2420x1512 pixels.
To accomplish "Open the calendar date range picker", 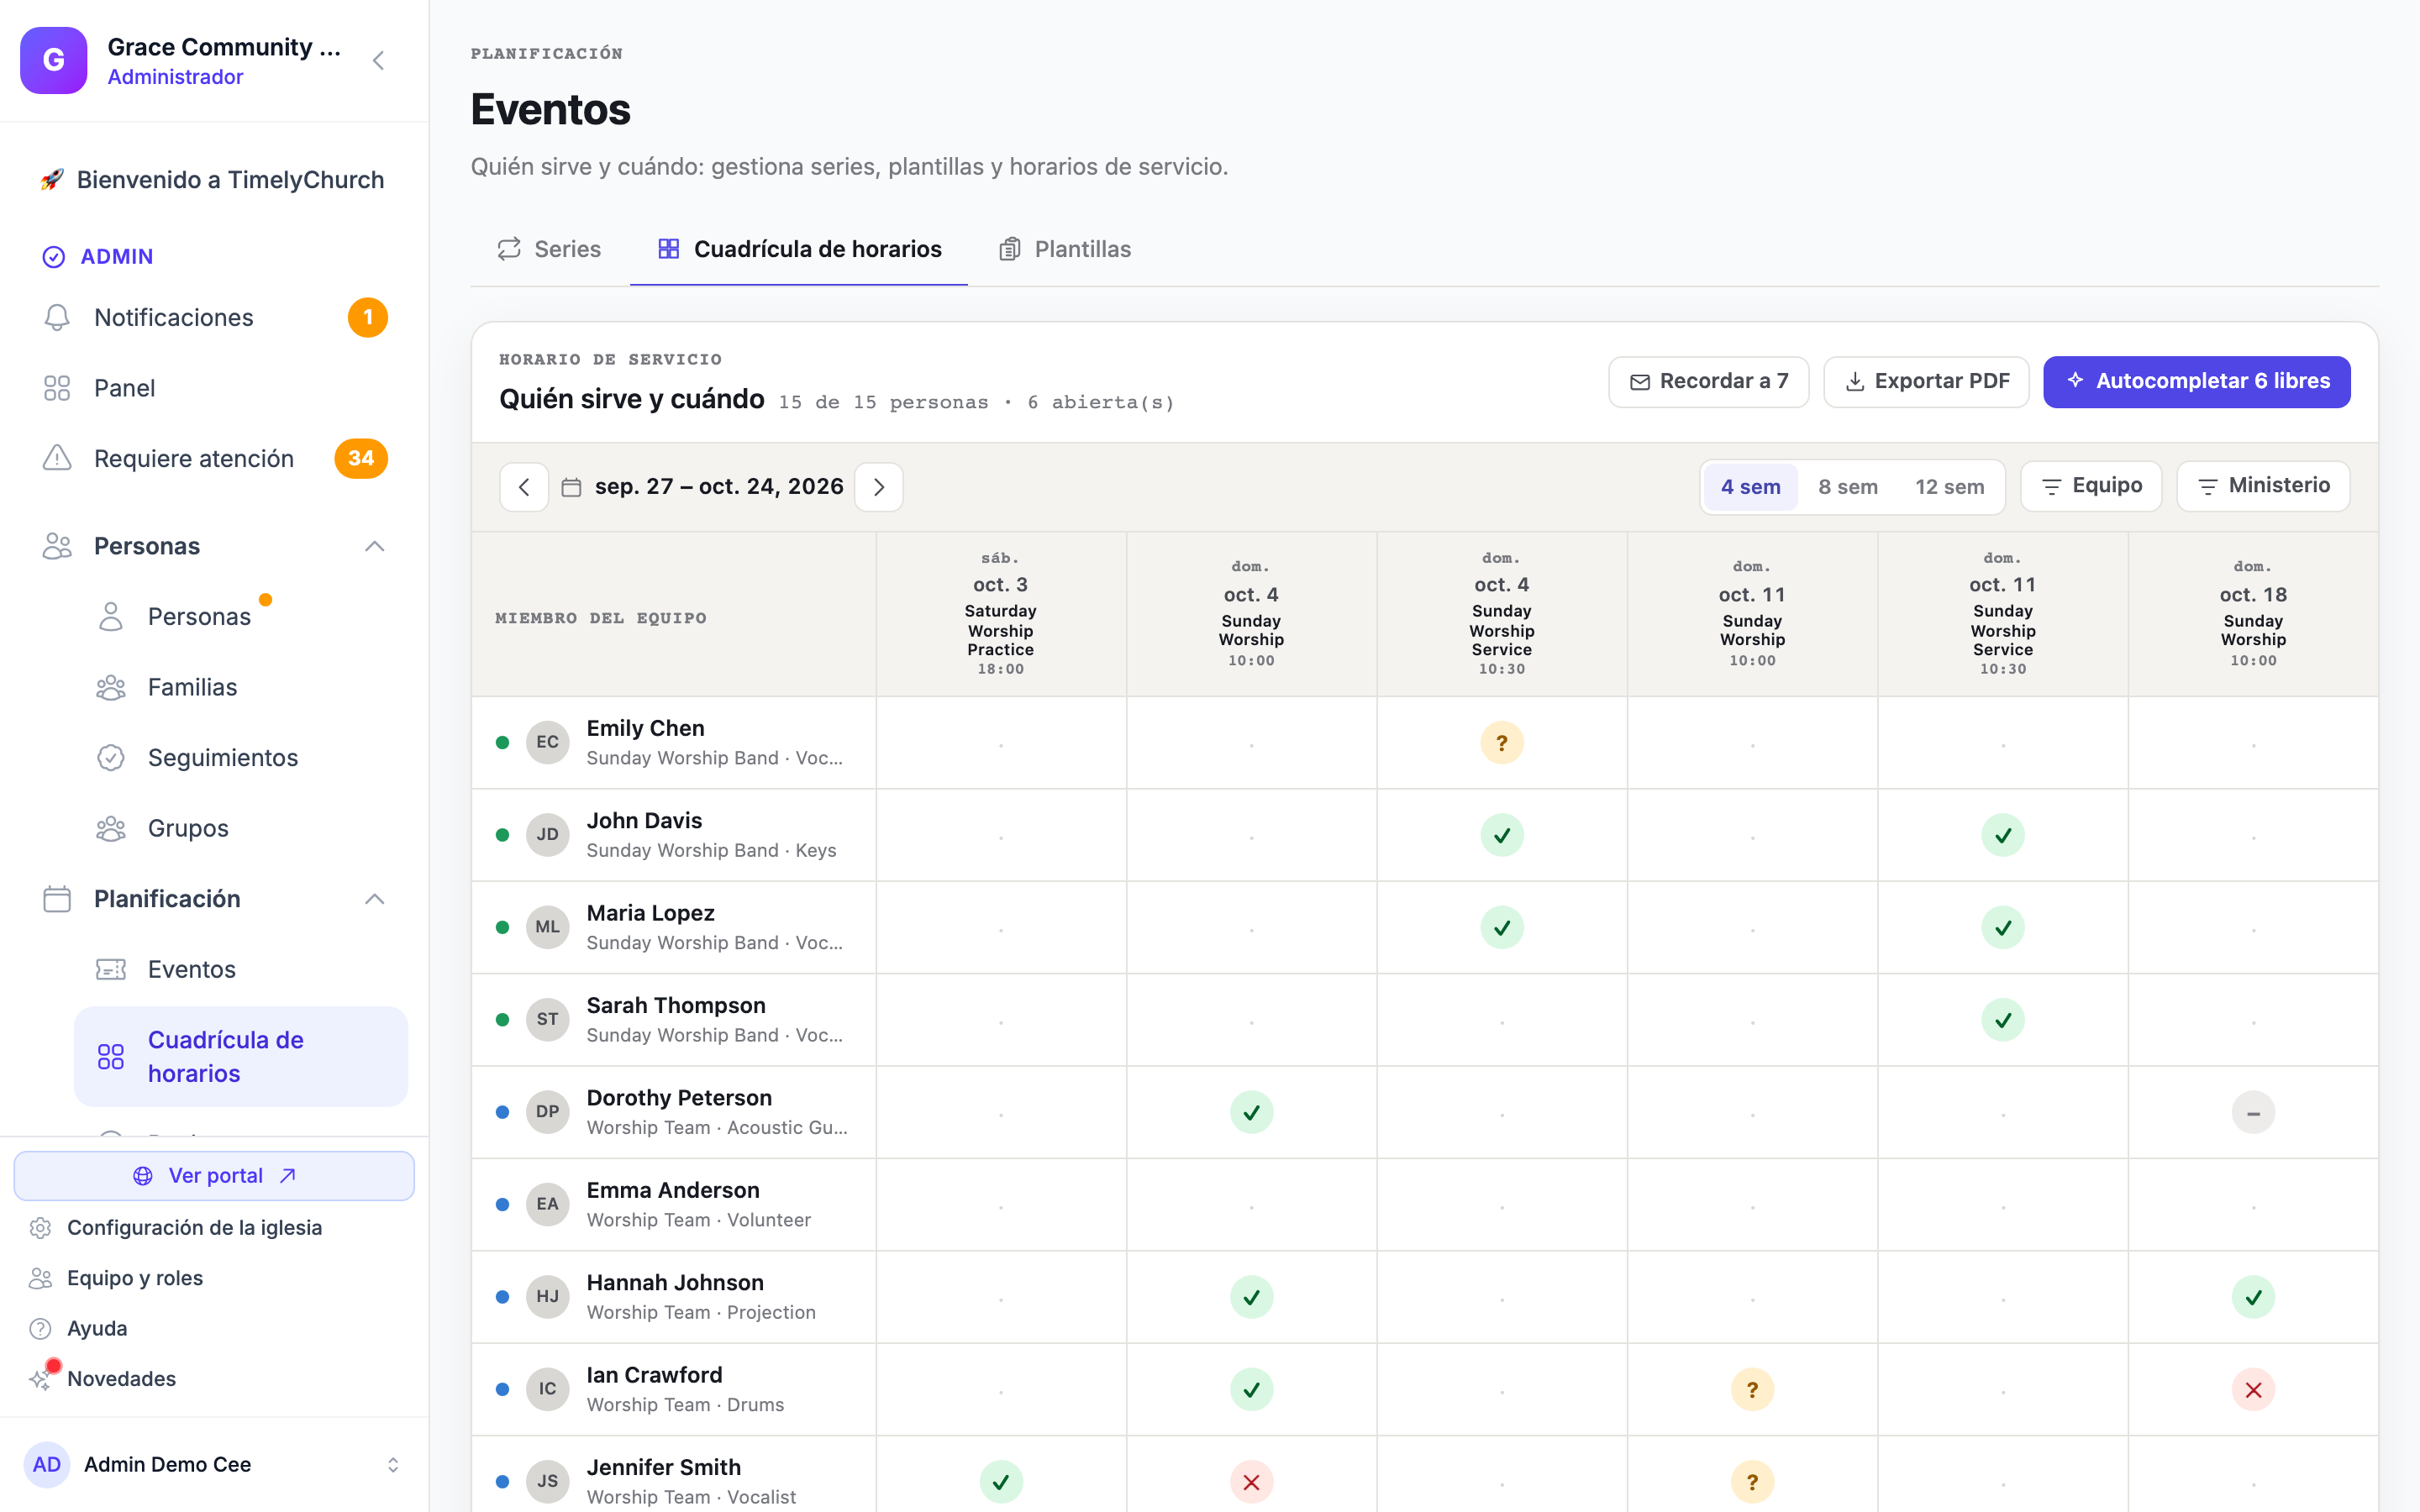I will point(702,487).
